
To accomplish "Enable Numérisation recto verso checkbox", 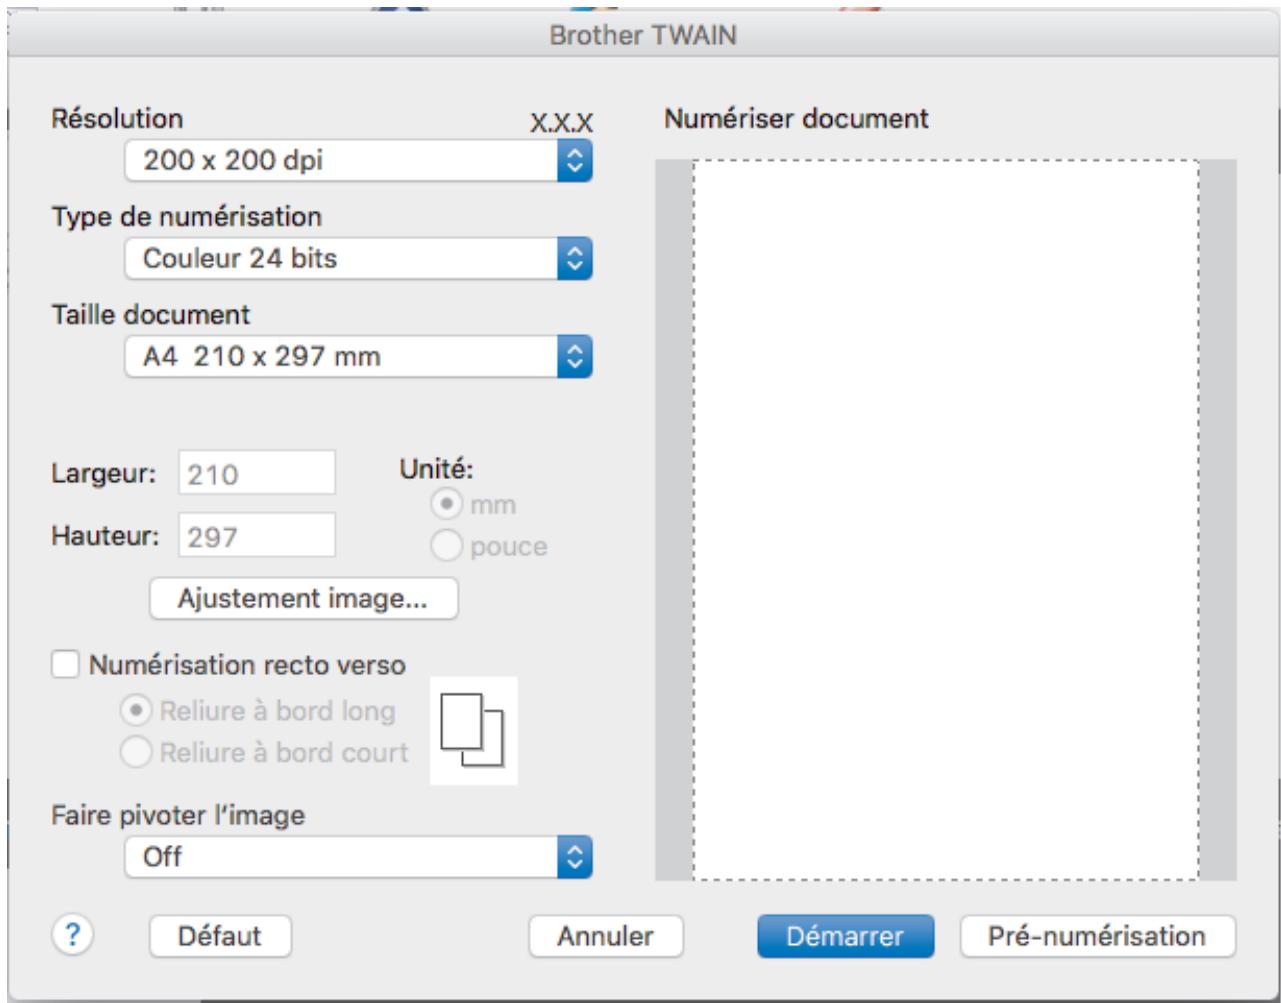I will (x=66, y=665).
